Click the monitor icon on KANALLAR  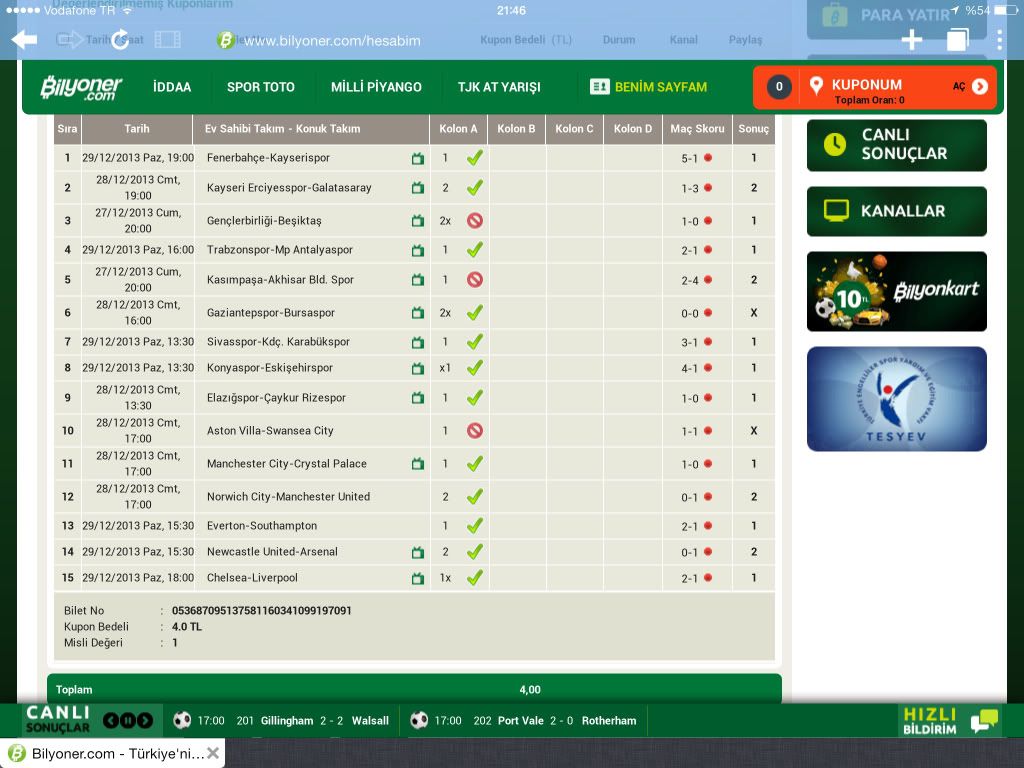pyautogui.click(x=836, y=210)
